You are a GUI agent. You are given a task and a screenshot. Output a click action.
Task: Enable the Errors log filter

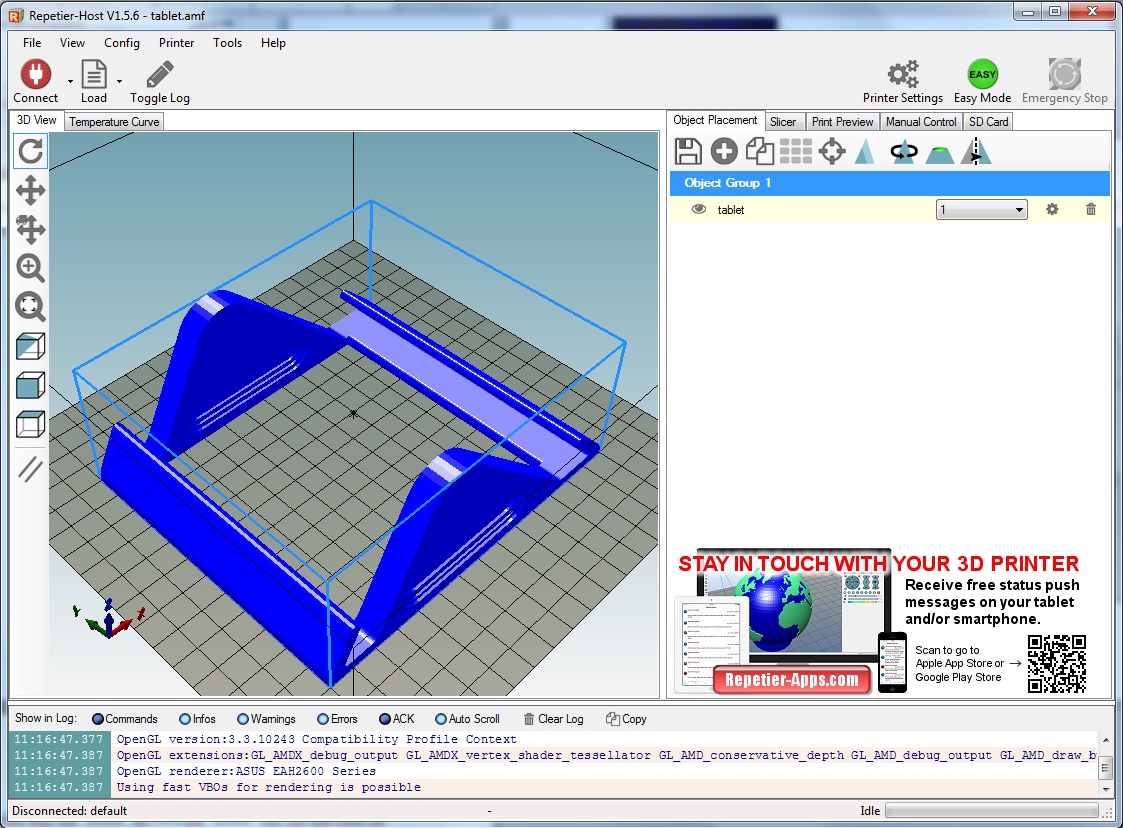coord(323,719)
